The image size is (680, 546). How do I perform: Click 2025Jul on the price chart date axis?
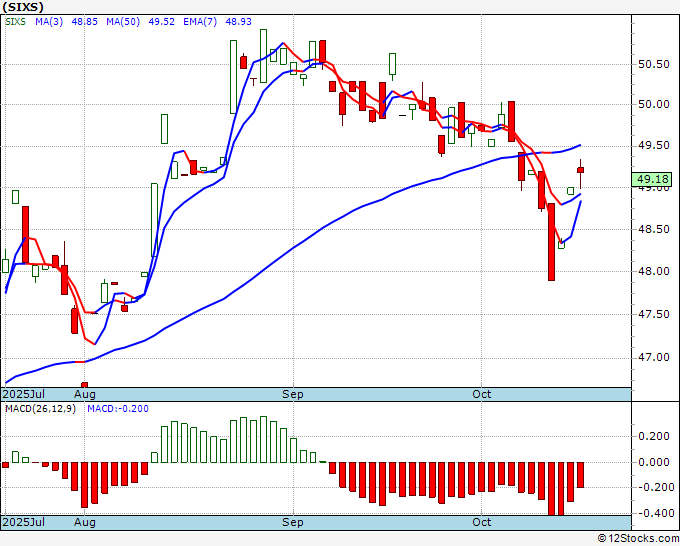[x=24, y=394]
